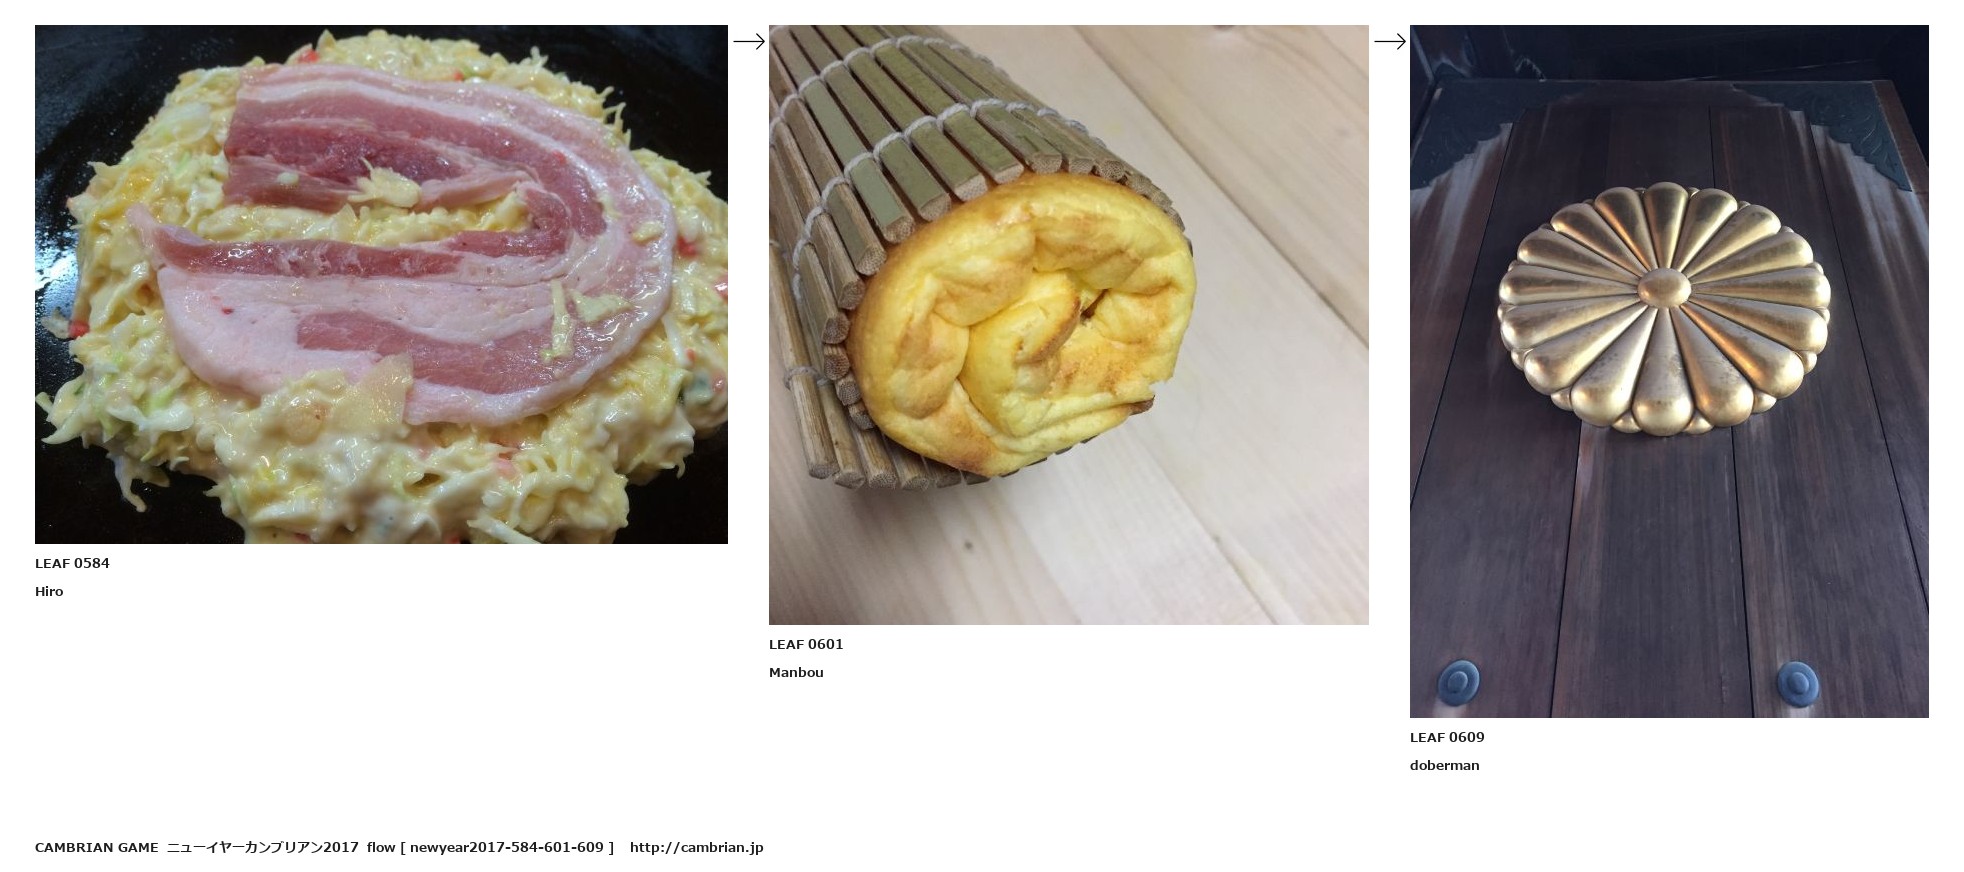Click the arrow after the okonomiyaki image

[749, 41]
